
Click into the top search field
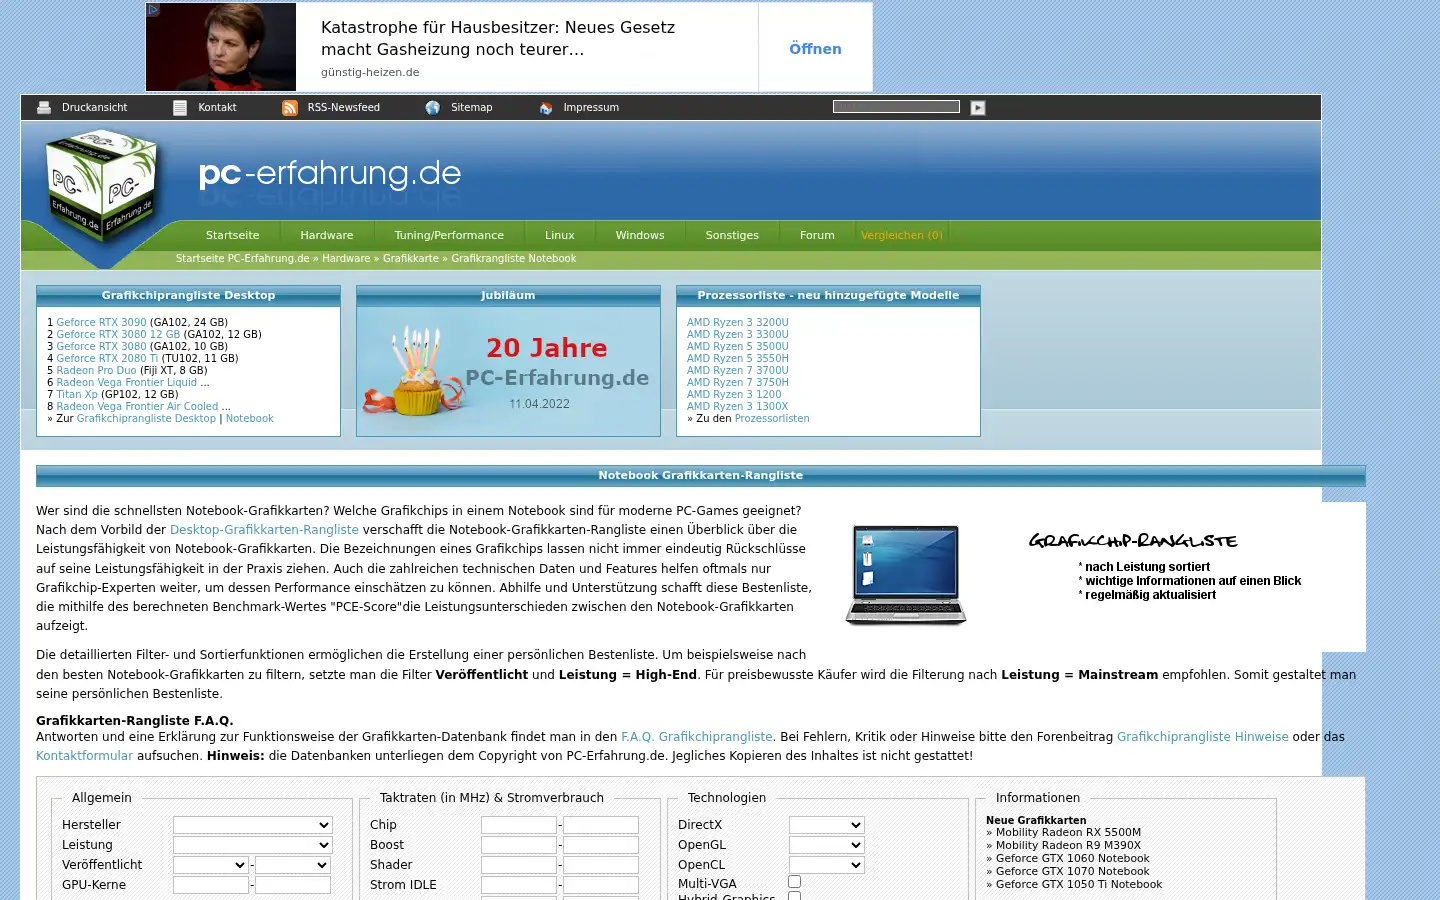[x=896, y=106]
